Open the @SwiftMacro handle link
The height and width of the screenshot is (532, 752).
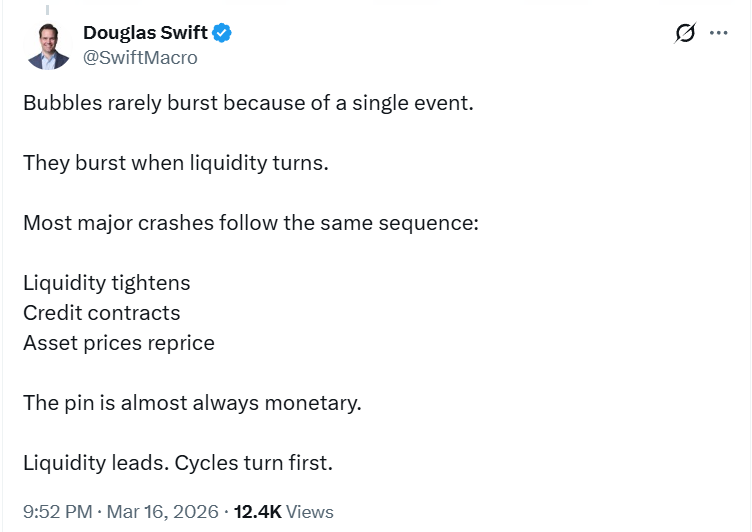coord(140,58)
